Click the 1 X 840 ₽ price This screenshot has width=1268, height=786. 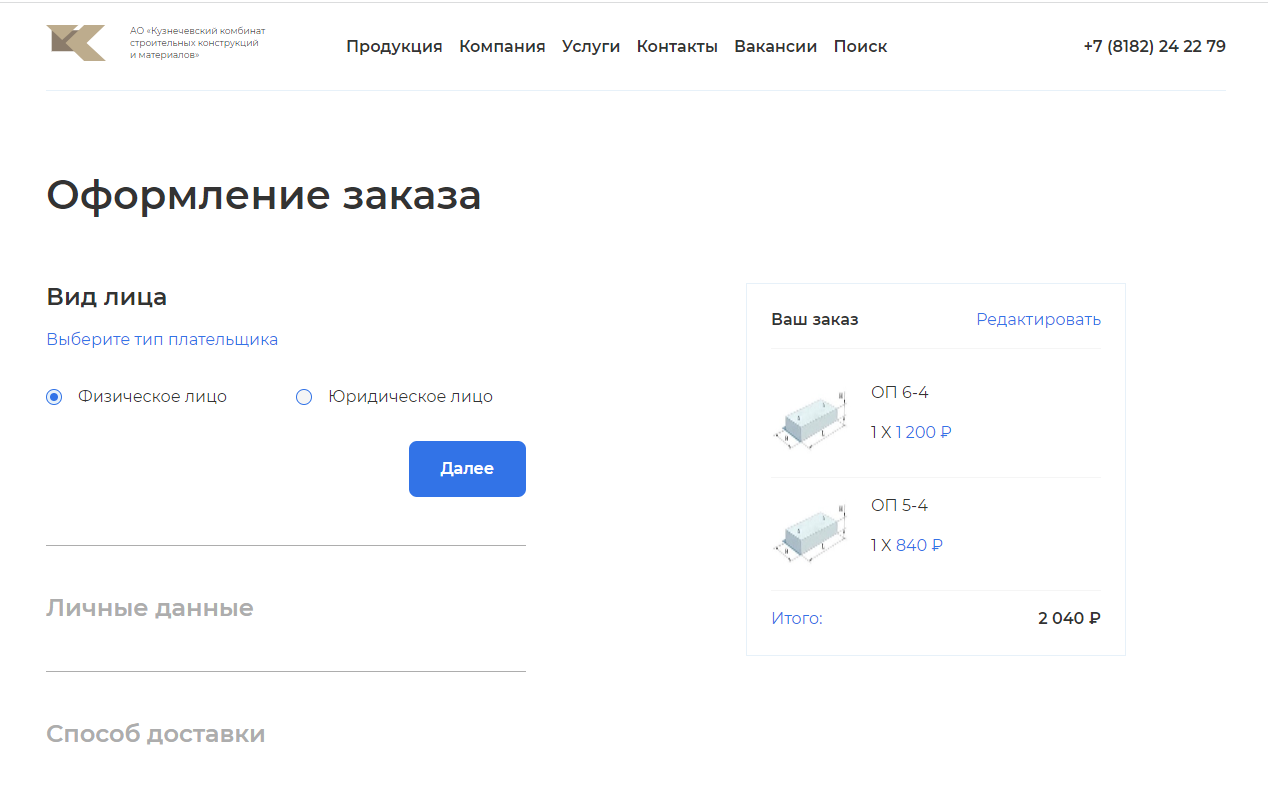pyautogui.click(x=907, y=546)
